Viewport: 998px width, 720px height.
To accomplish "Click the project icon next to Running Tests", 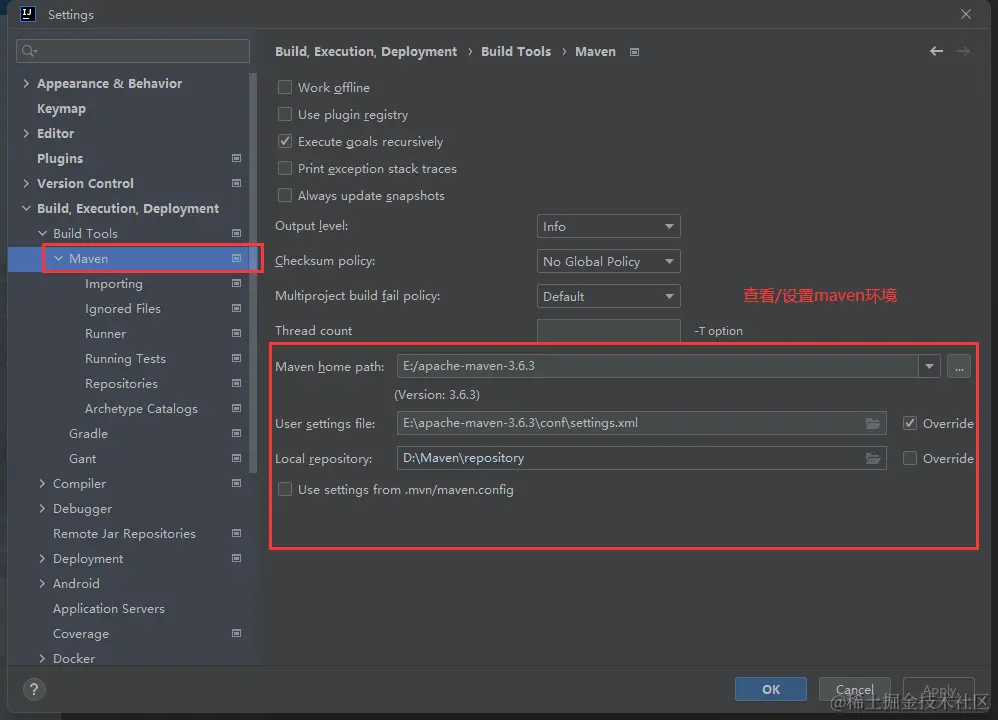I will 236,358.
